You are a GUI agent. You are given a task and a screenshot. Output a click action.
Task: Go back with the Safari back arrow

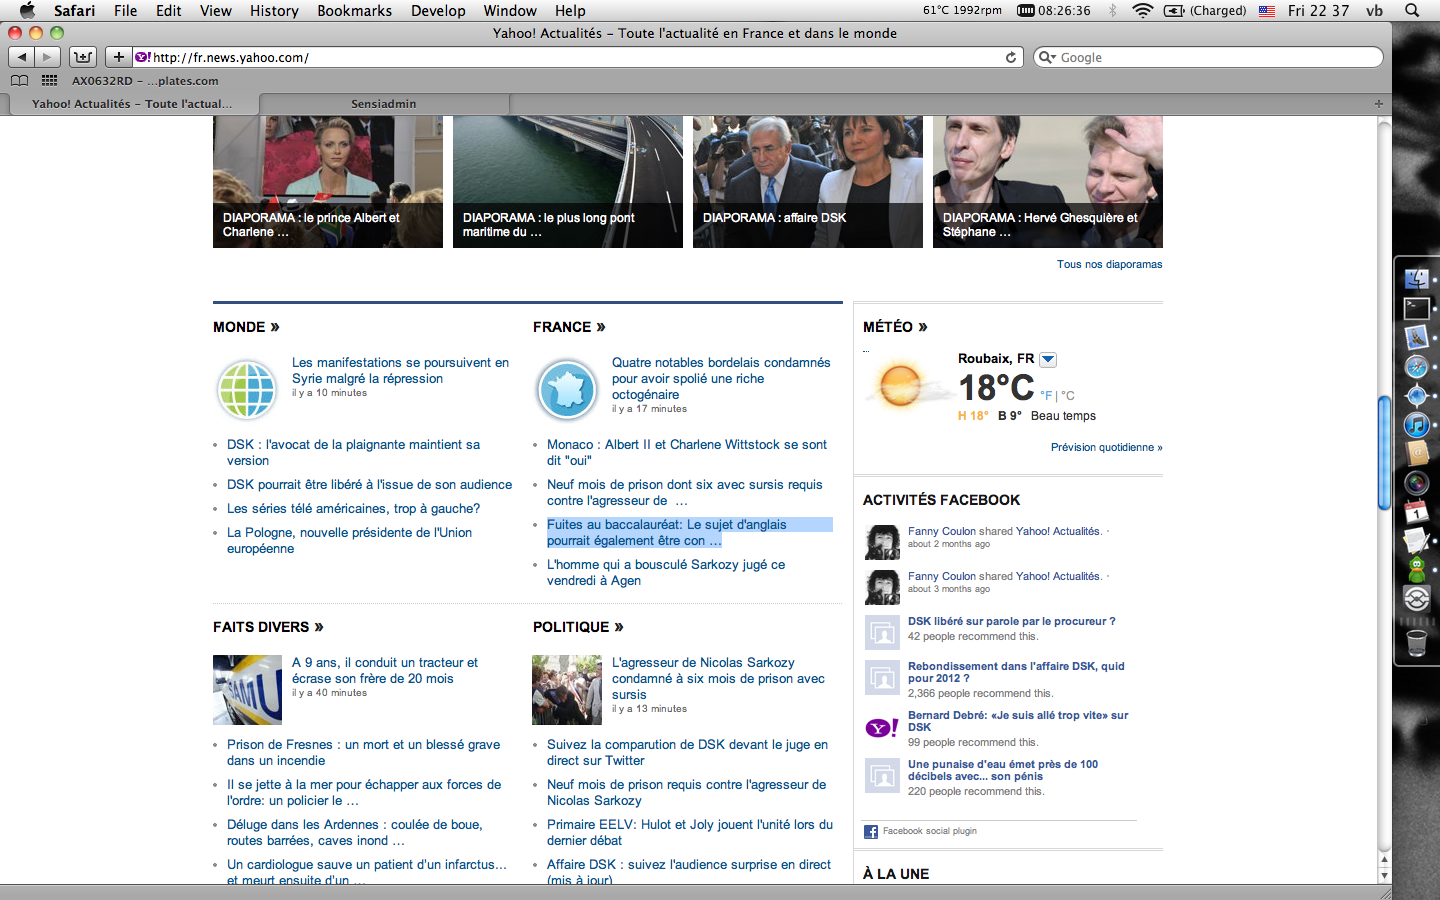coord(22,57)
